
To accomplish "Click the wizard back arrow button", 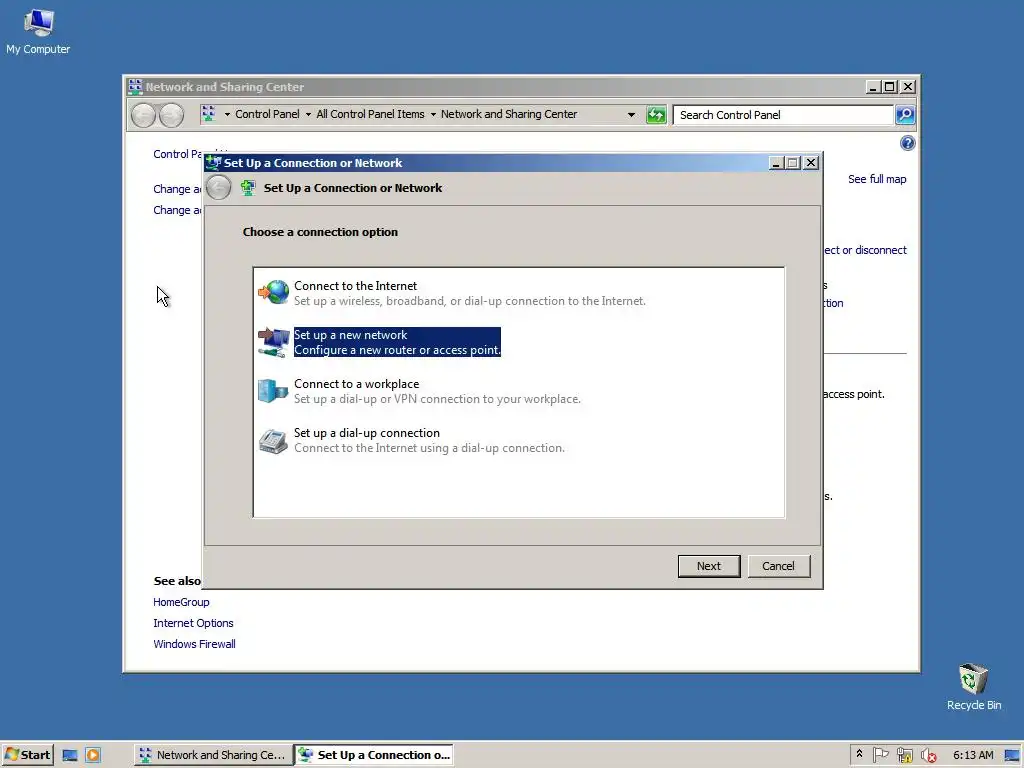I will (x=219, y=188).
